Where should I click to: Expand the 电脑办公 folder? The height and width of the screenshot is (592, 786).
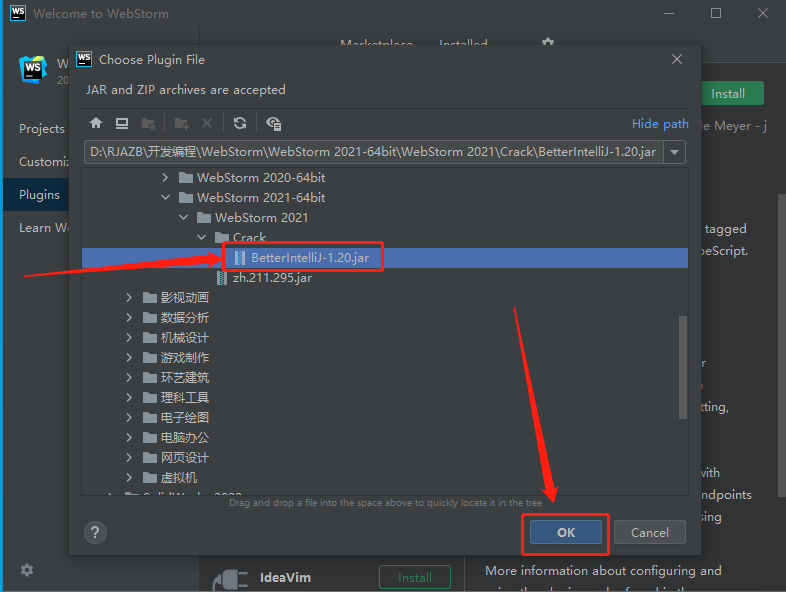coord(129,438)
